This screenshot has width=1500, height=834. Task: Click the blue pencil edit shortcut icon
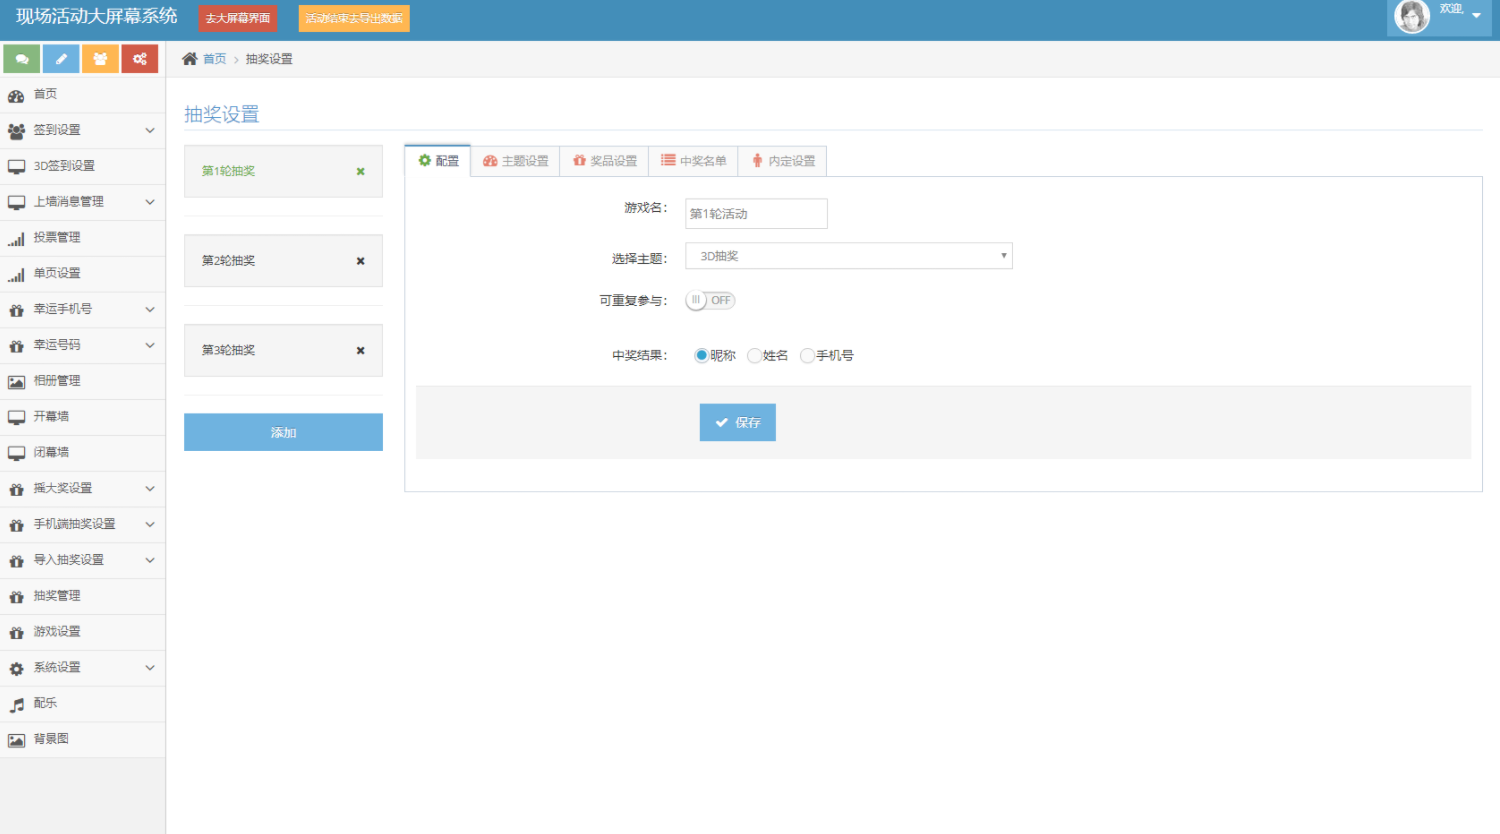tap(61, 59)
